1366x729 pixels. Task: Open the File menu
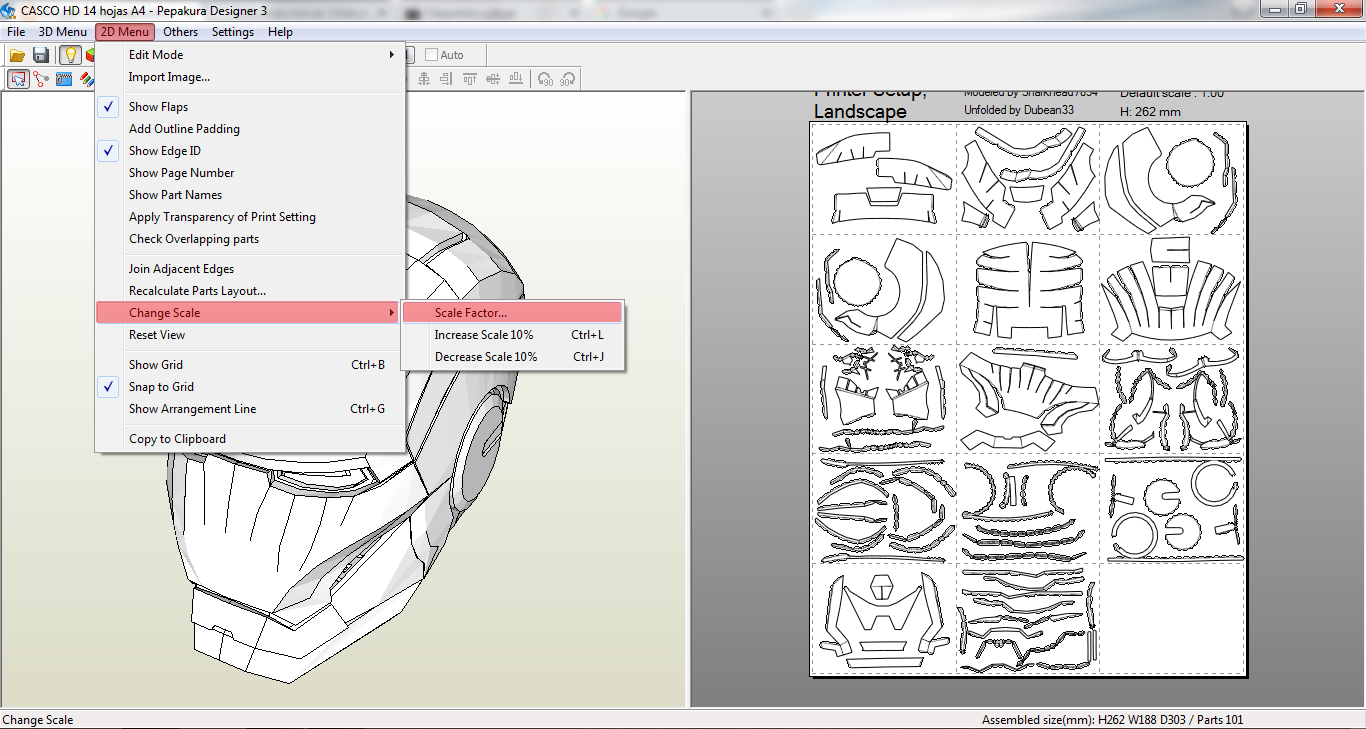(x=16, y=32)
